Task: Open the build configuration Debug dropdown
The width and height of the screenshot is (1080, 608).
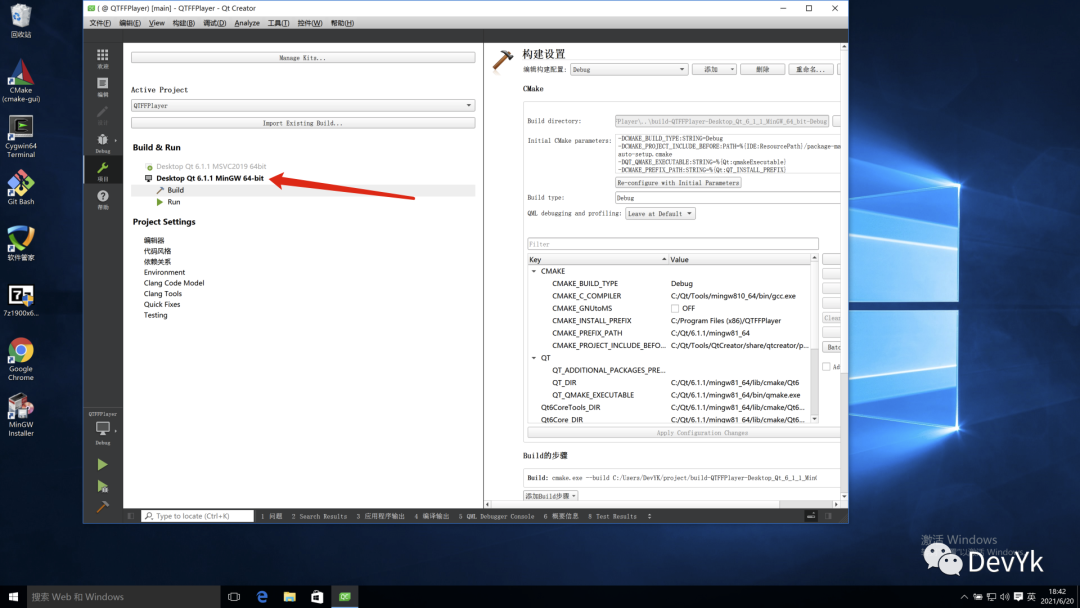Action: 629,70
